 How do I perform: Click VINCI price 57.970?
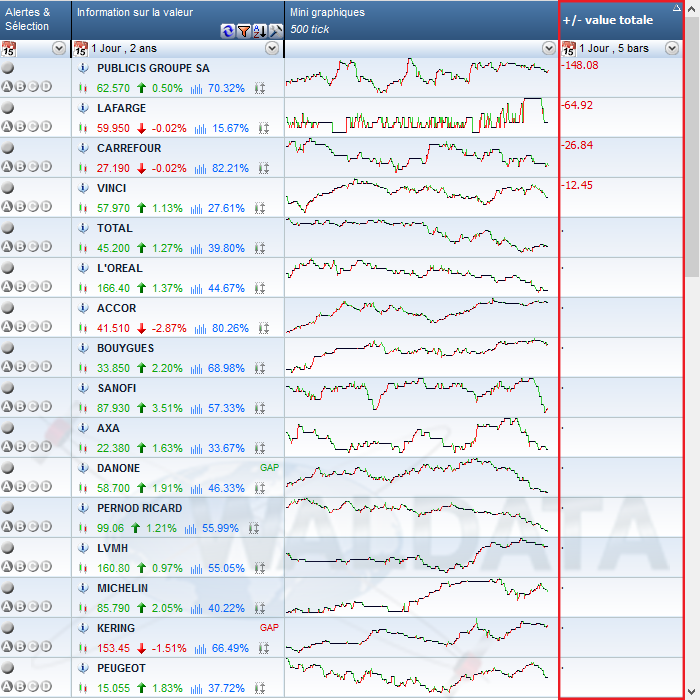point(113,208)
